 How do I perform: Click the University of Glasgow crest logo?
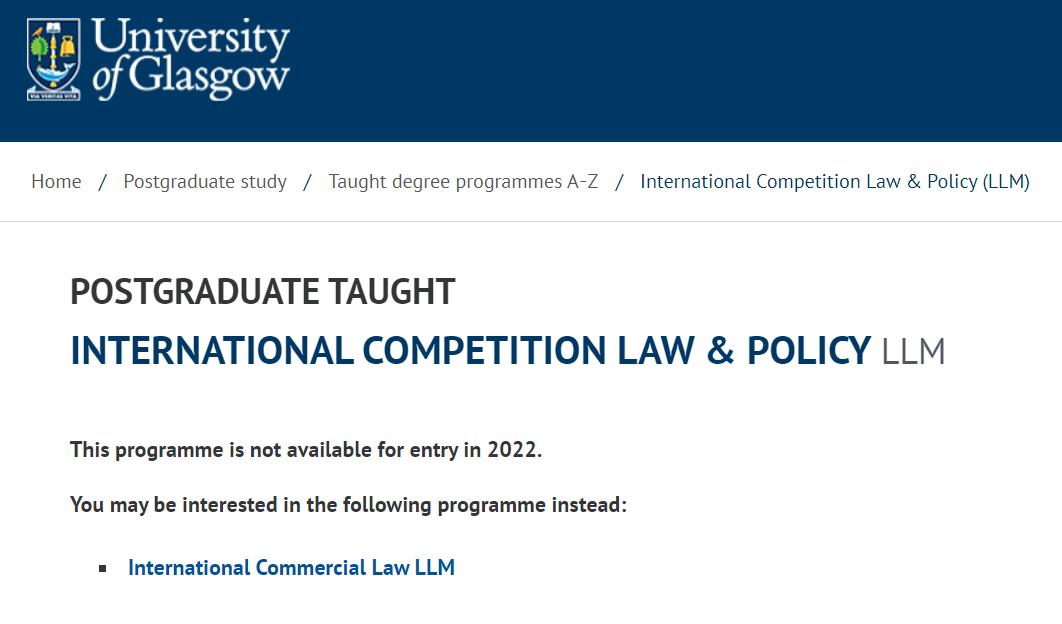tap(53, 60)
